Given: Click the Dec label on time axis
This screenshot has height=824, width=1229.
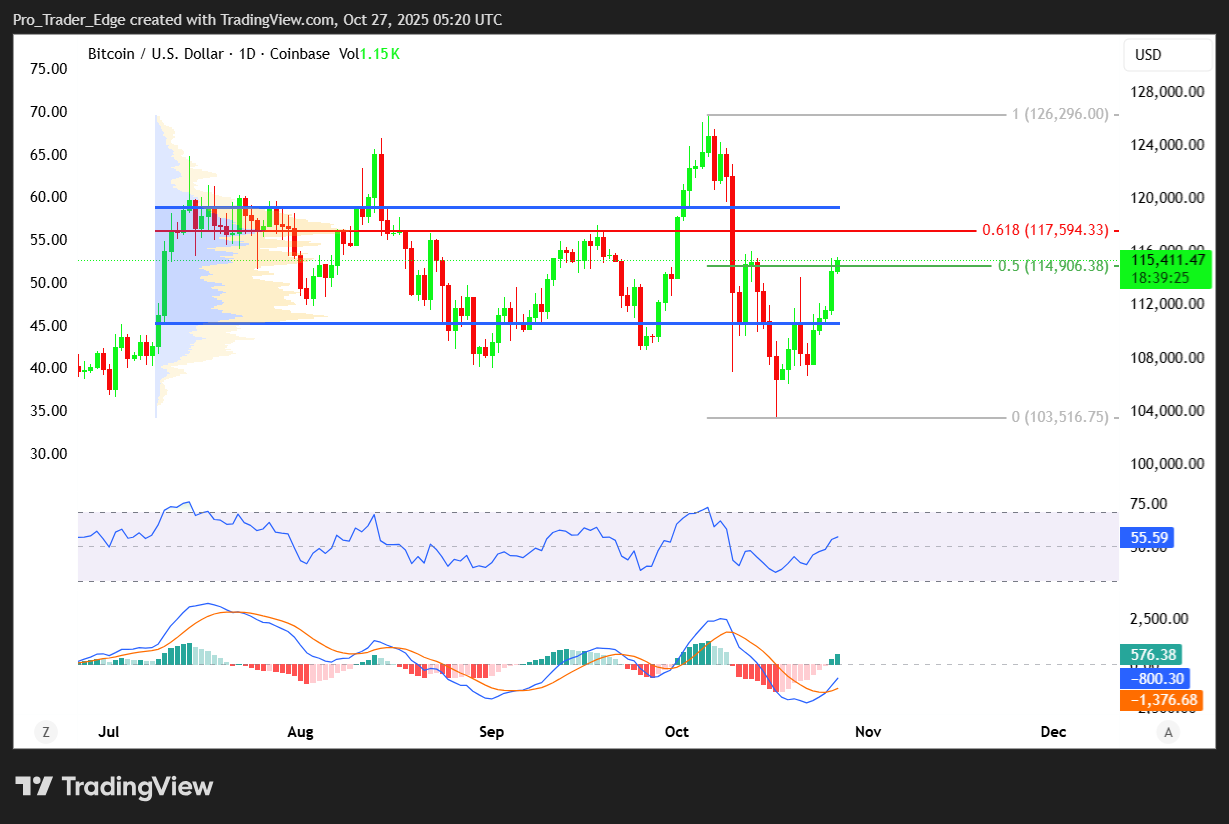Looking at the screenshot, I should (1053, 732).
